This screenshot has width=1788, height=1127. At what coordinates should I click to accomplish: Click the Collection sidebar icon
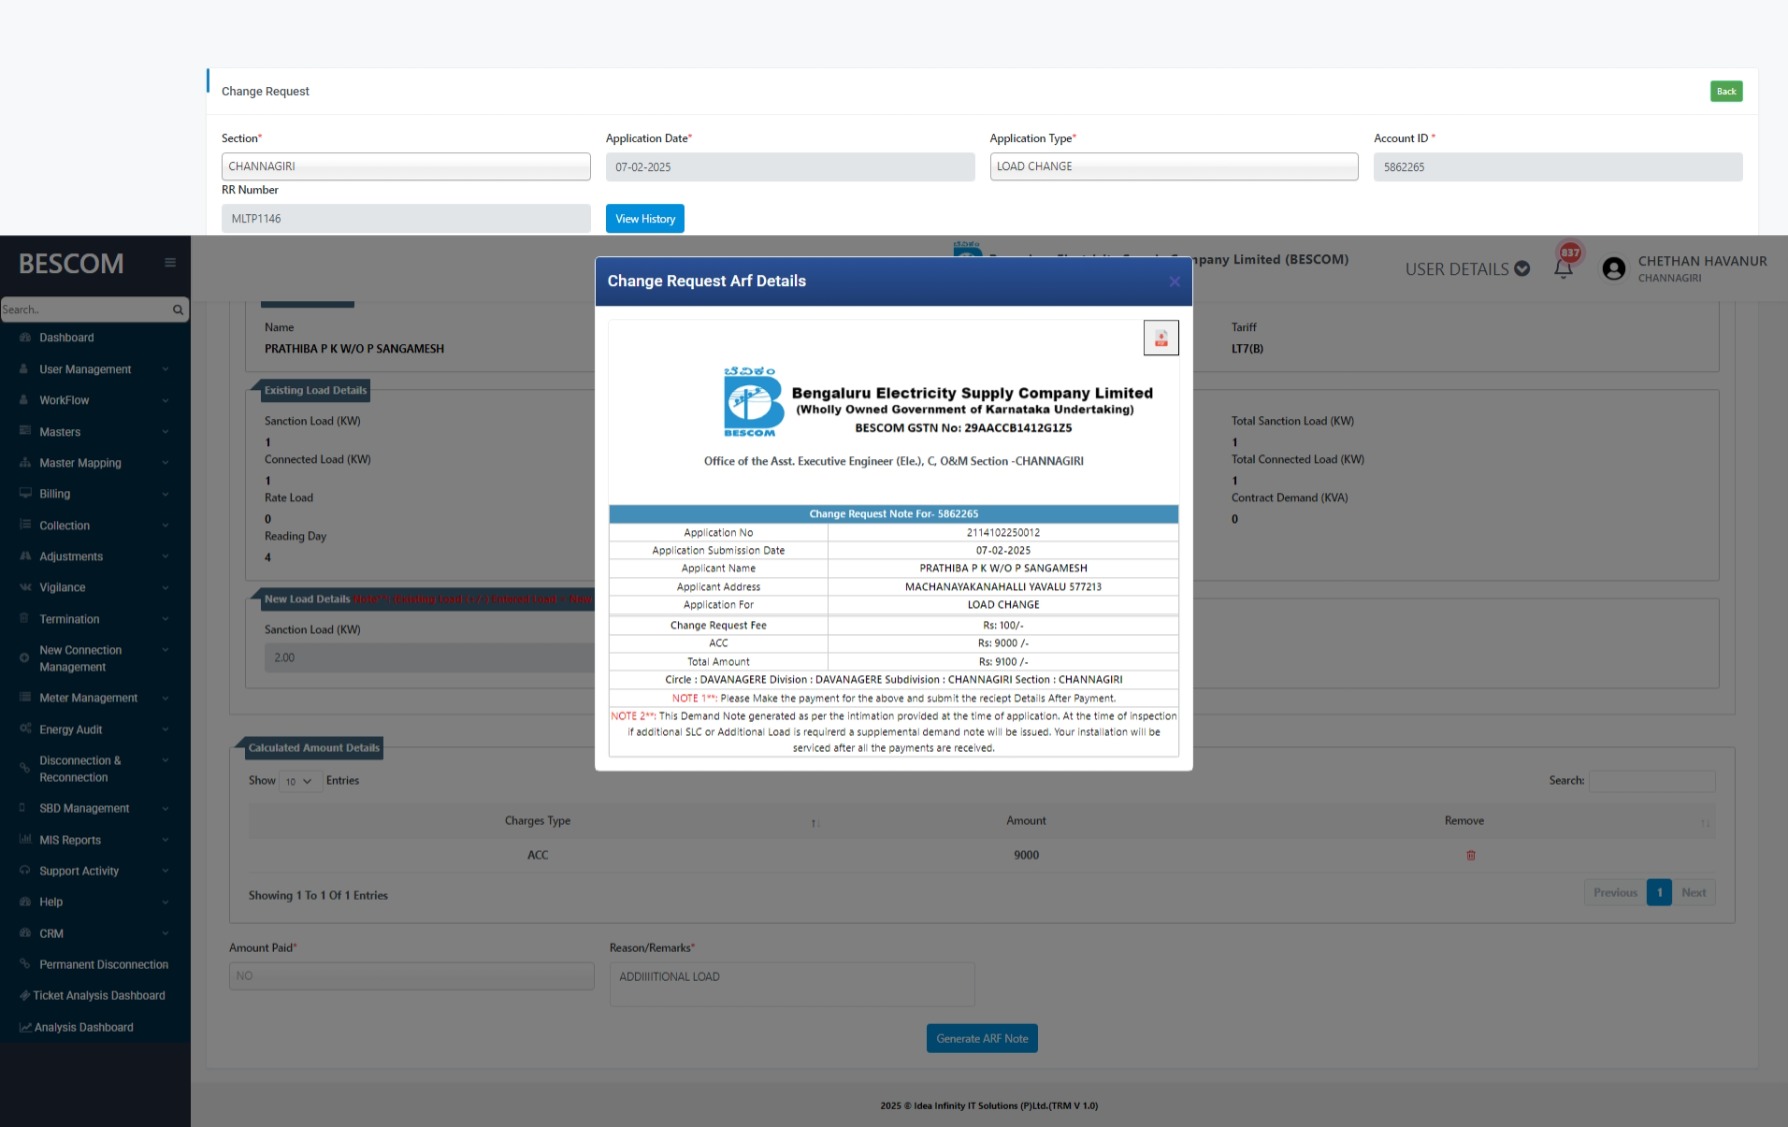point(25,525)
